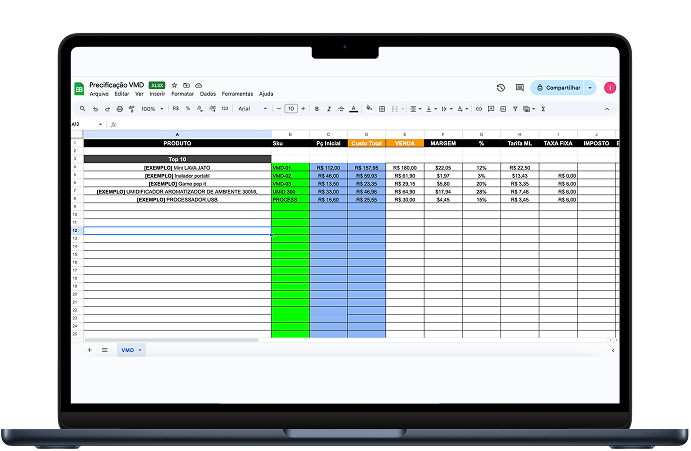Open the comments panel icon
Screen dimensions: 691x451
517,88
